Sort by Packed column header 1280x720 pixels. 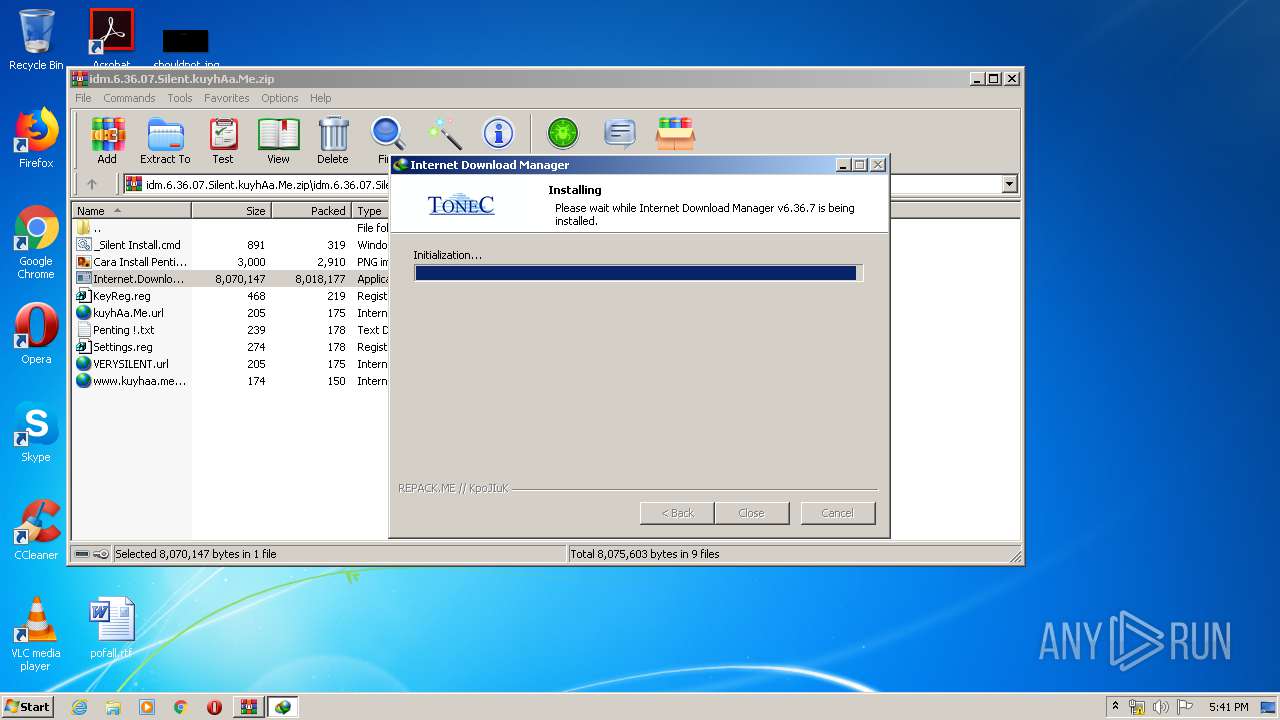pos(311,211)
